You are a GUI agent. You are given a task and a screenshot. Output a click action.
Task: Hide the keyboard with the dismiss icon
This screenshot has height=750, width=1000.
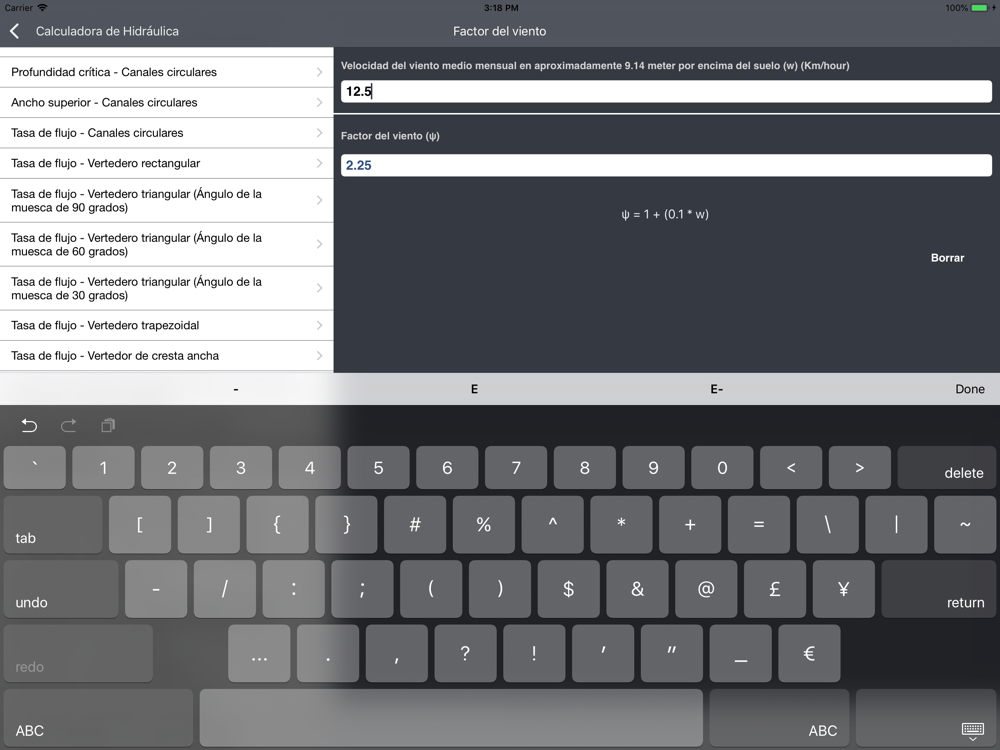(x=972, y=731)
